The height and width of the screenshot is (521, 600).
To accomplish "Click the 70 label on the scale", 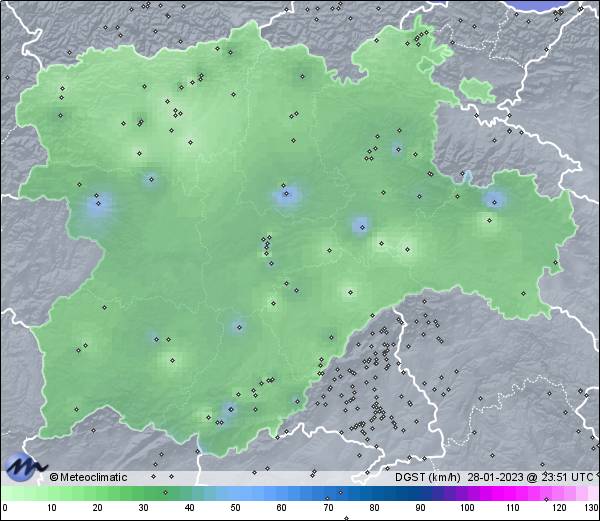I will pos(328,508).
